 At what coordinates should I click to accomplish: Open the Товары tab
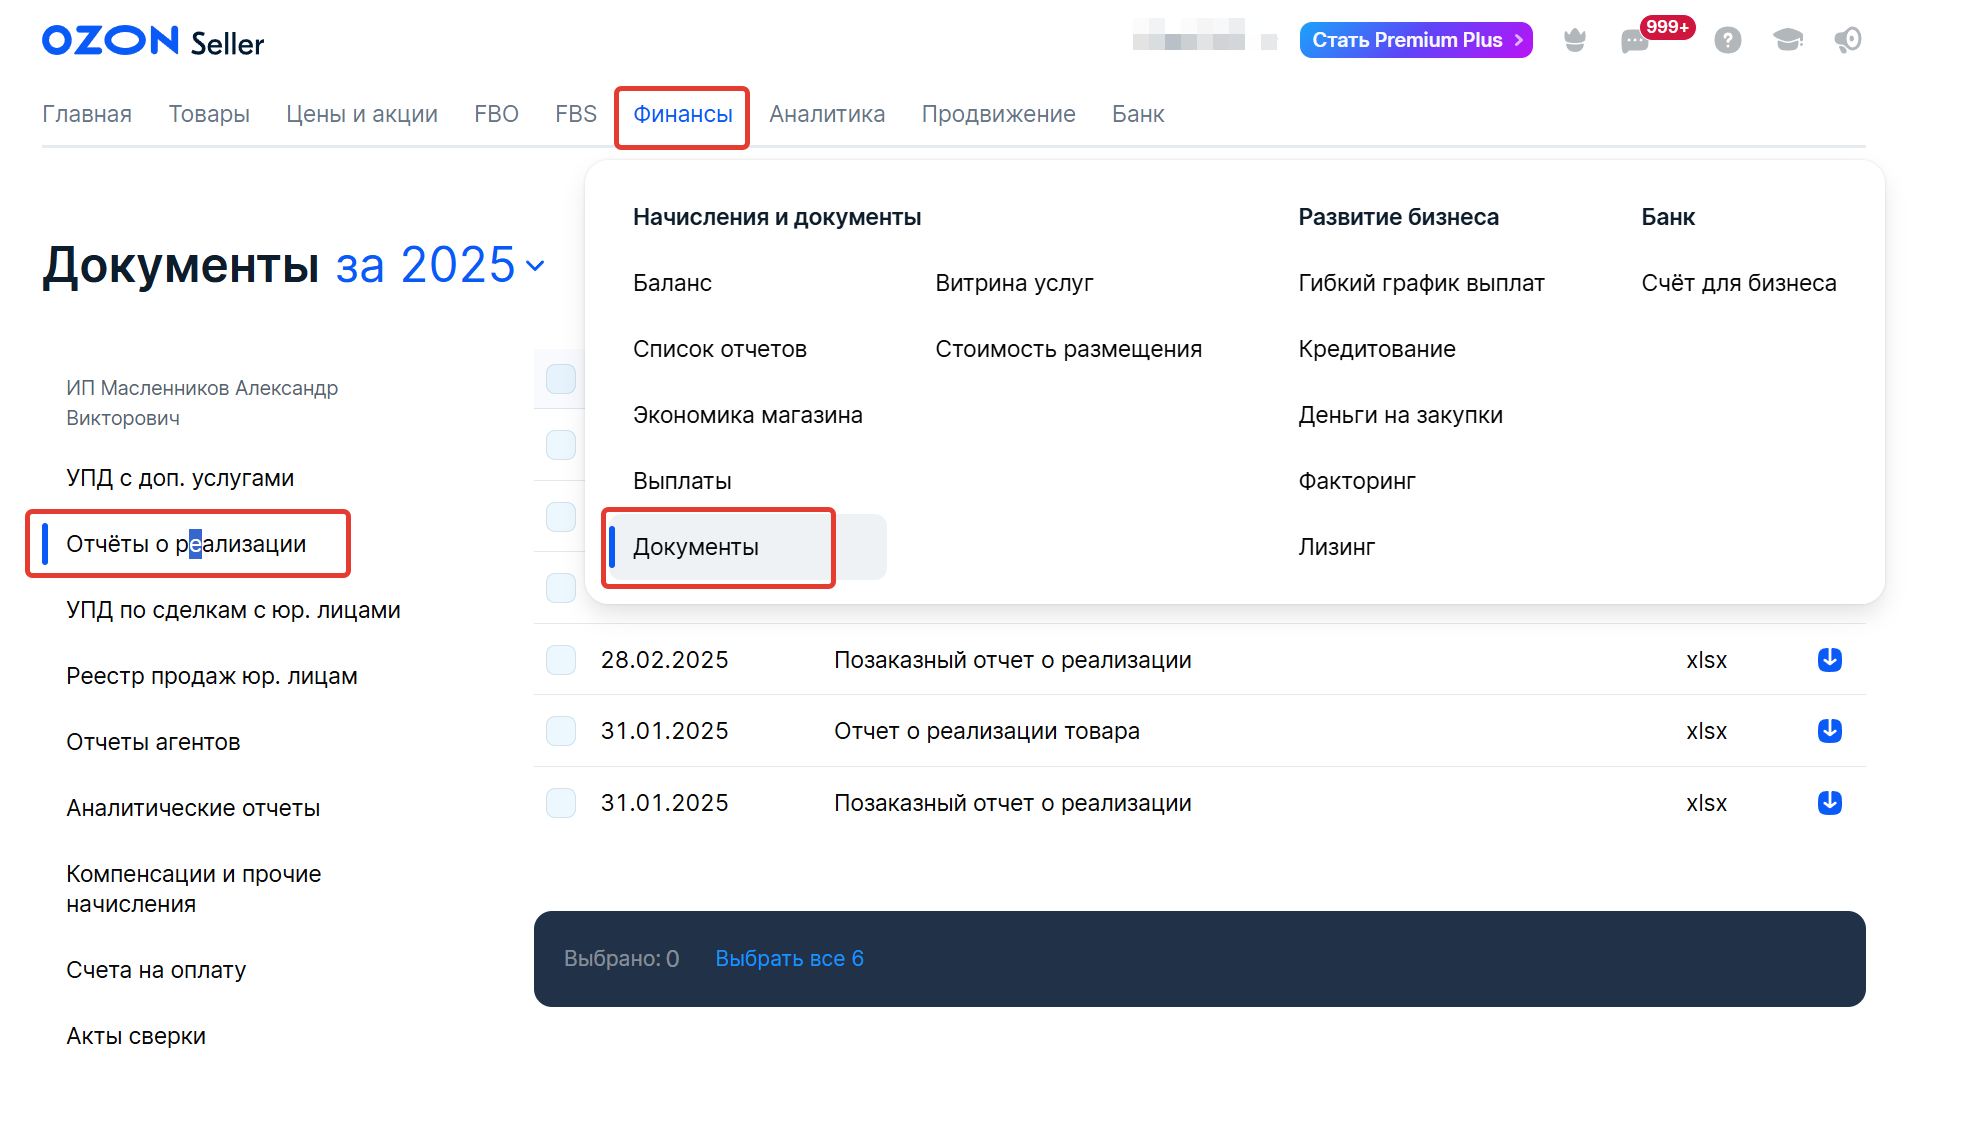209,114
